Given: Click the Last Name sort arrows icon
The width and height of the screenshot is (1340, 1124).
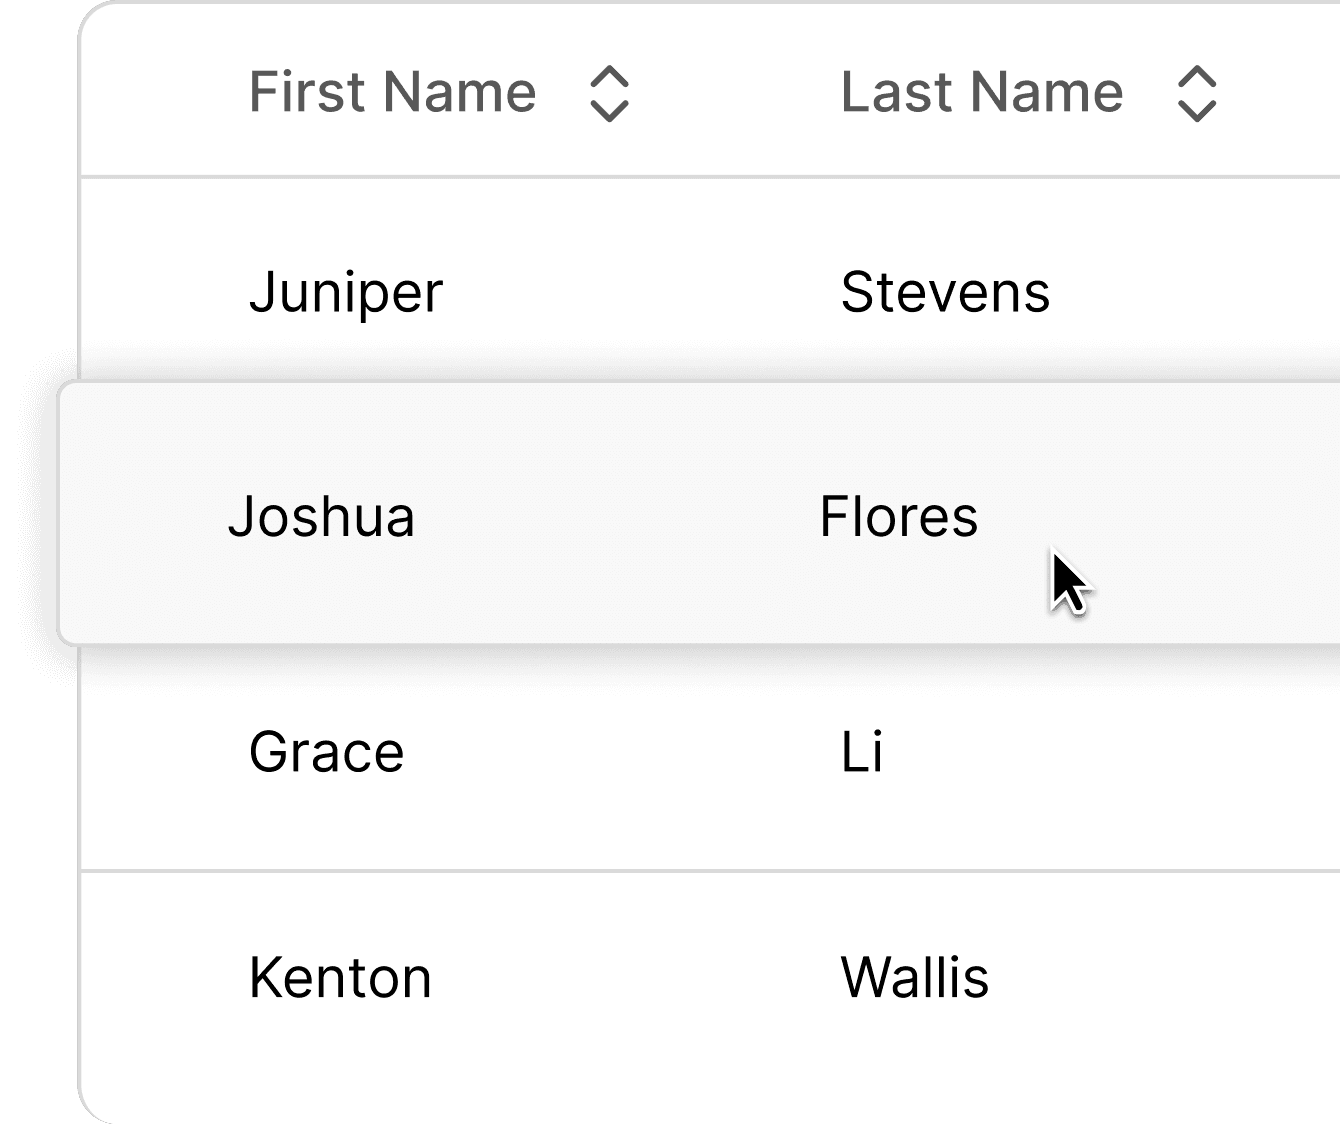Looking at the screenshot, I should [1197, 94].
